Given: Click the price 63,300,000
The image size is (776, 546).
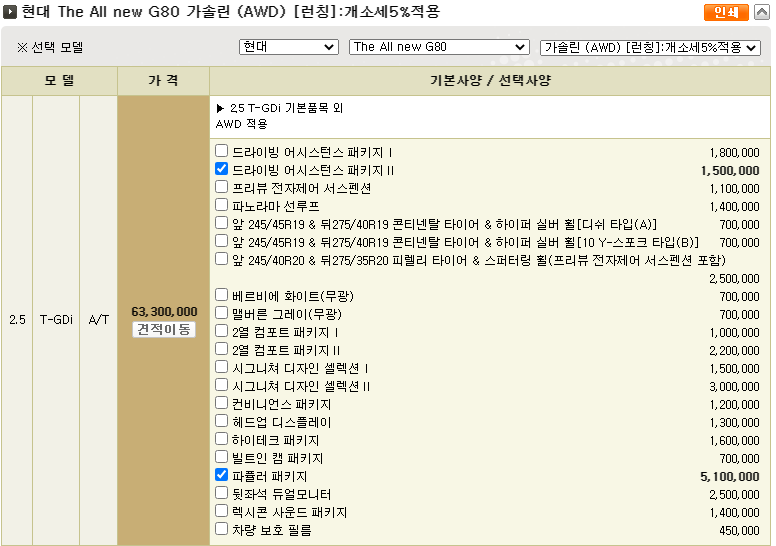Looking at the screenshot, I should click(x=164, y=311).
